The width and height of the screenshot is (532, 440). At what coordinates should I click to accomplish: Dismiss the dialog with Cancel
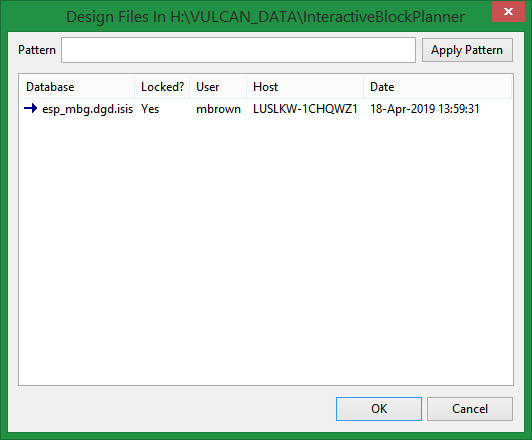(470, 409)
